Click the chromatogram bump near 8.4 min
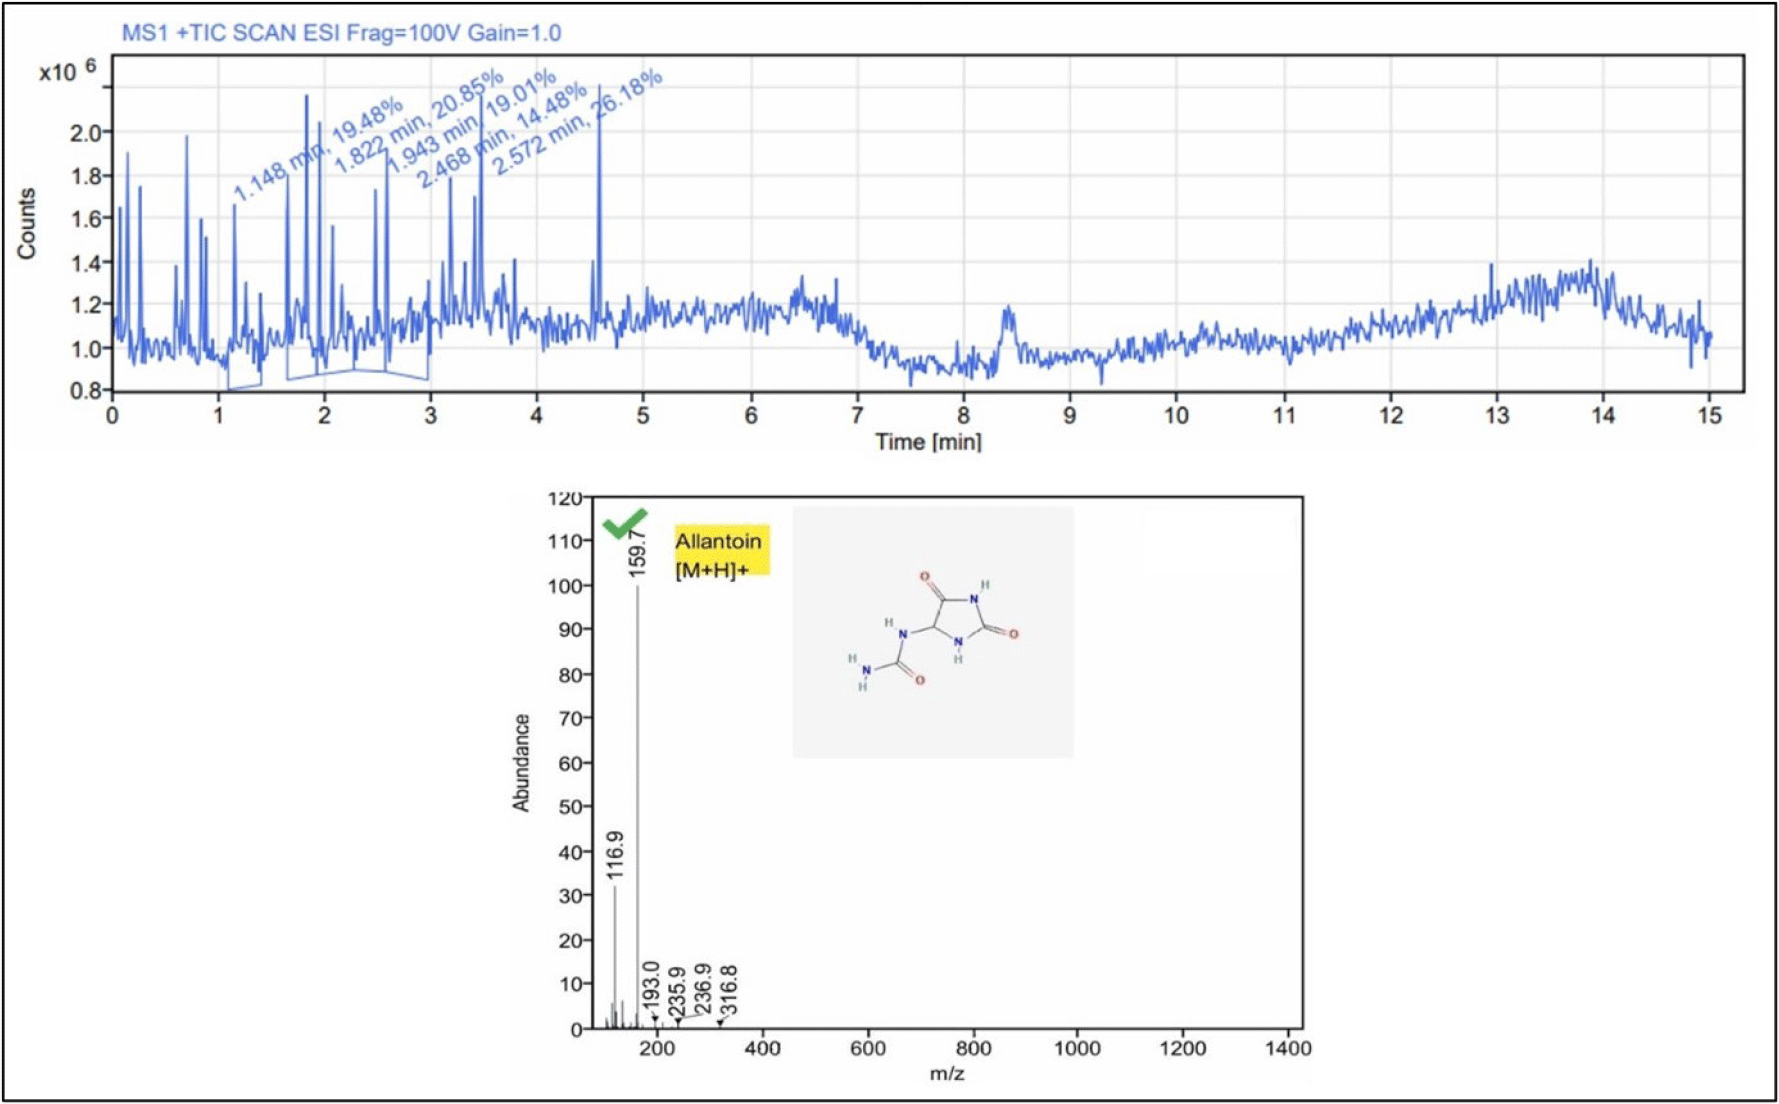1779x1104 pixels. coord(1008,325)
